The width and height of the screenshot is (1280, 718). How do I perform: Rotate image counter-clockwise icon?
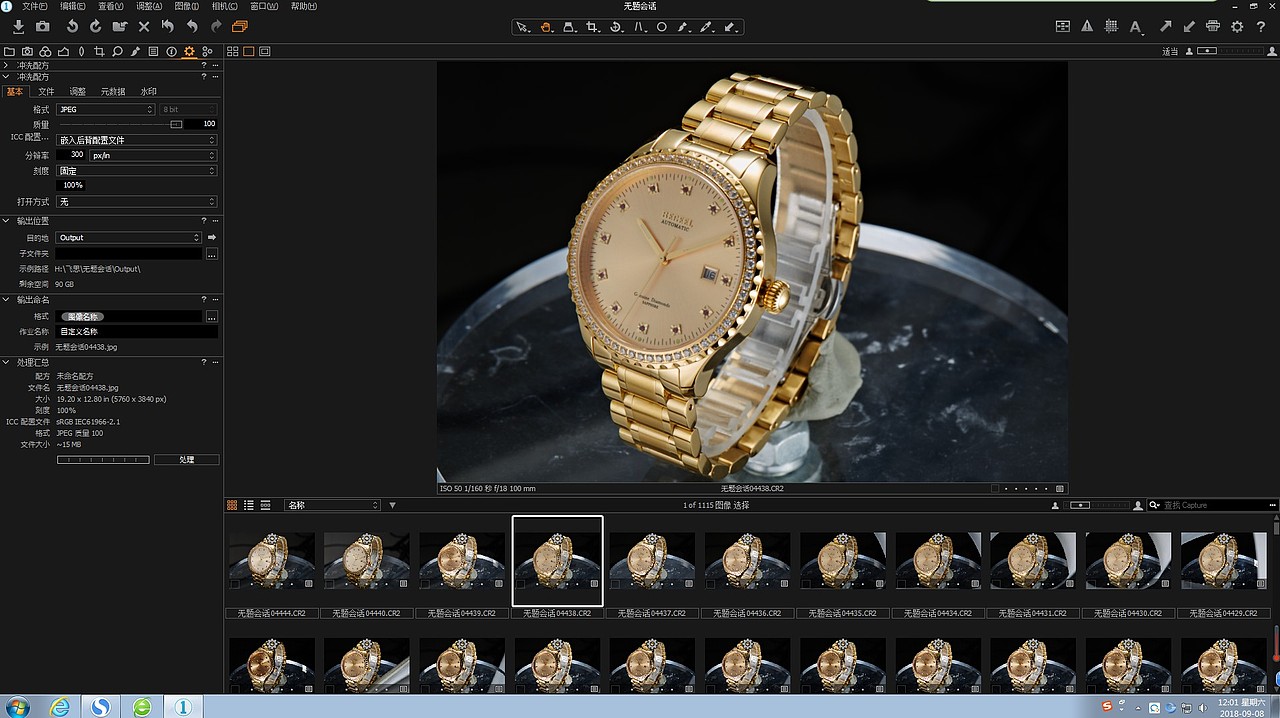72,27
